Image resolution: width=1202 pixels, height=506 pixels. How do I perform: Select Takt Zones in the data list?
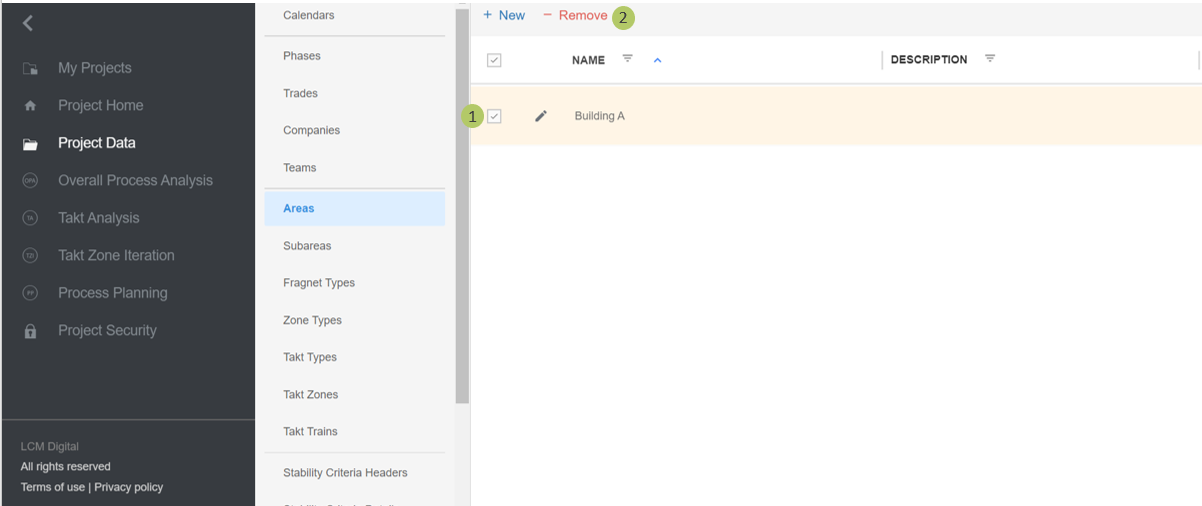coord(310,395)
